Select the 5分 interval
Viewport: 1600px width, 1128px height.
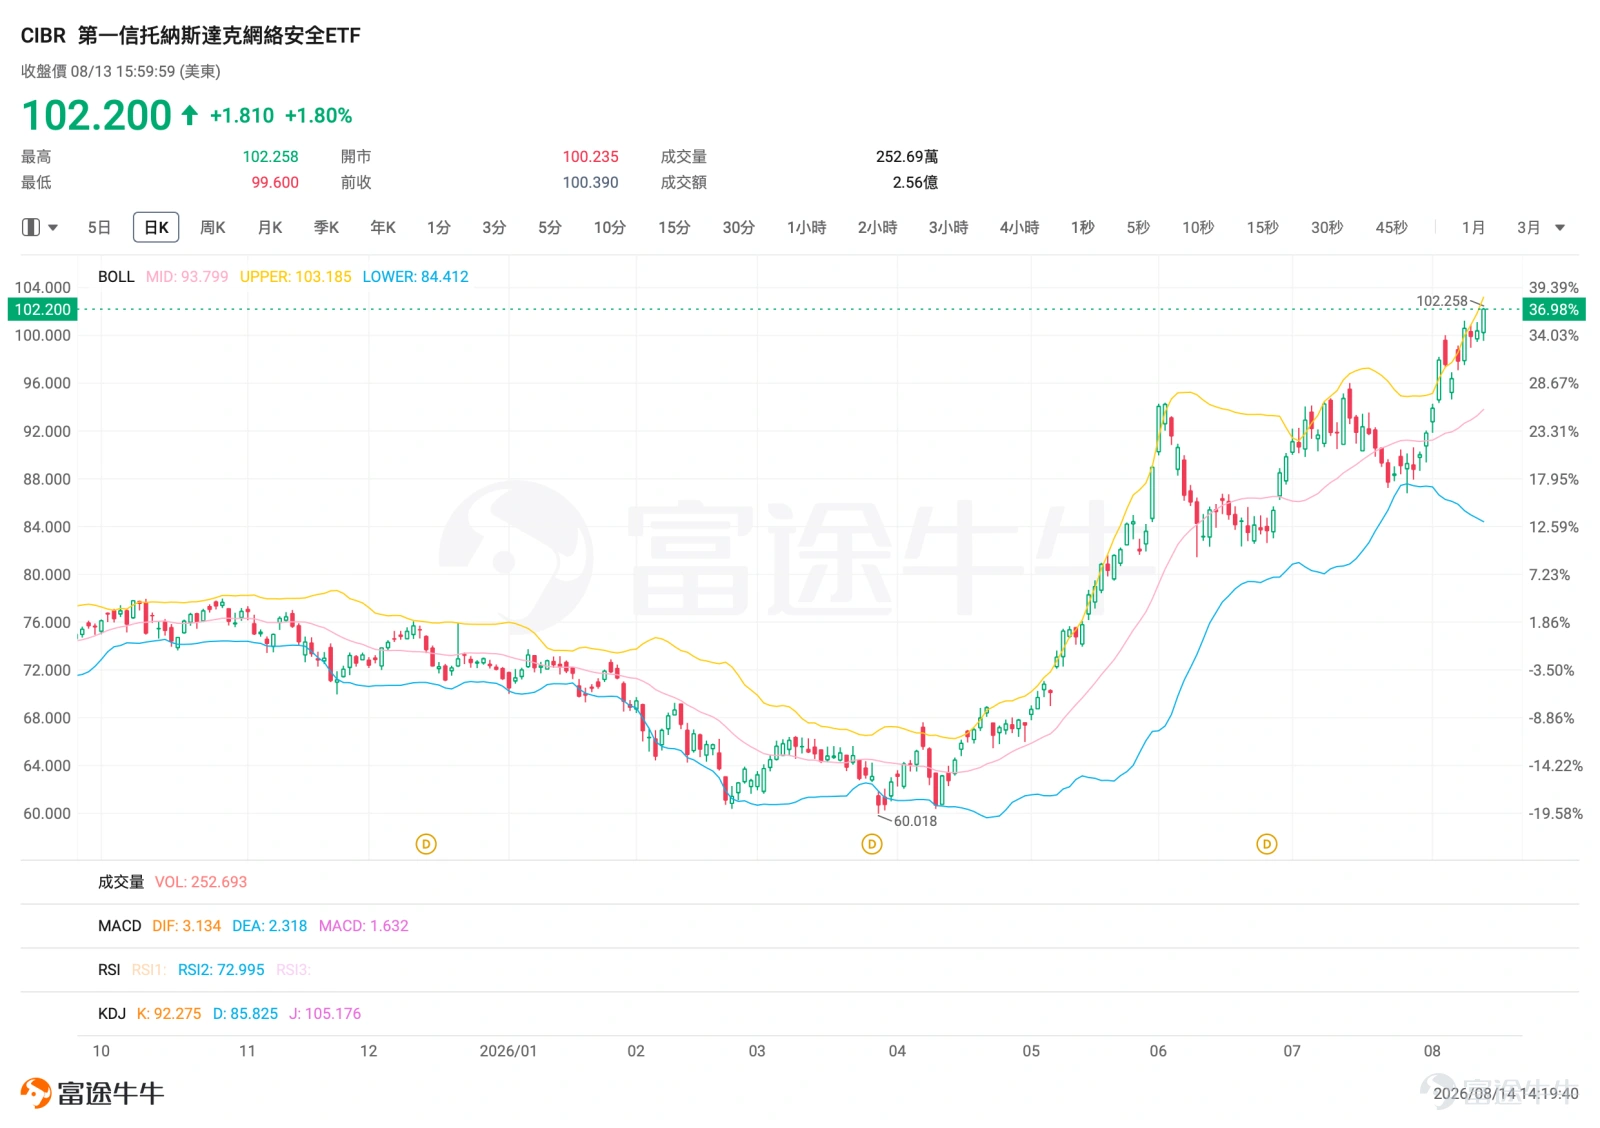[550, 228]
